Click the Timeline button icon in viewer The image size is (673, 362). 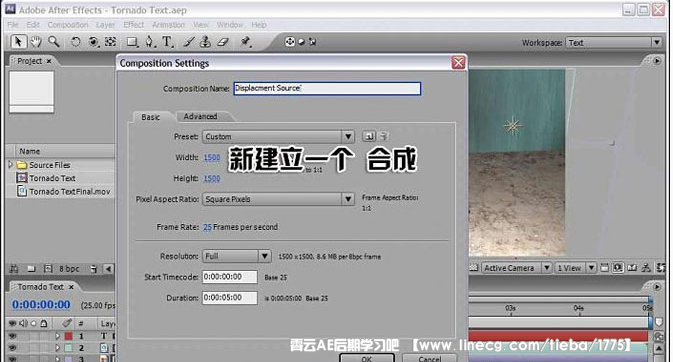(632, 268)
